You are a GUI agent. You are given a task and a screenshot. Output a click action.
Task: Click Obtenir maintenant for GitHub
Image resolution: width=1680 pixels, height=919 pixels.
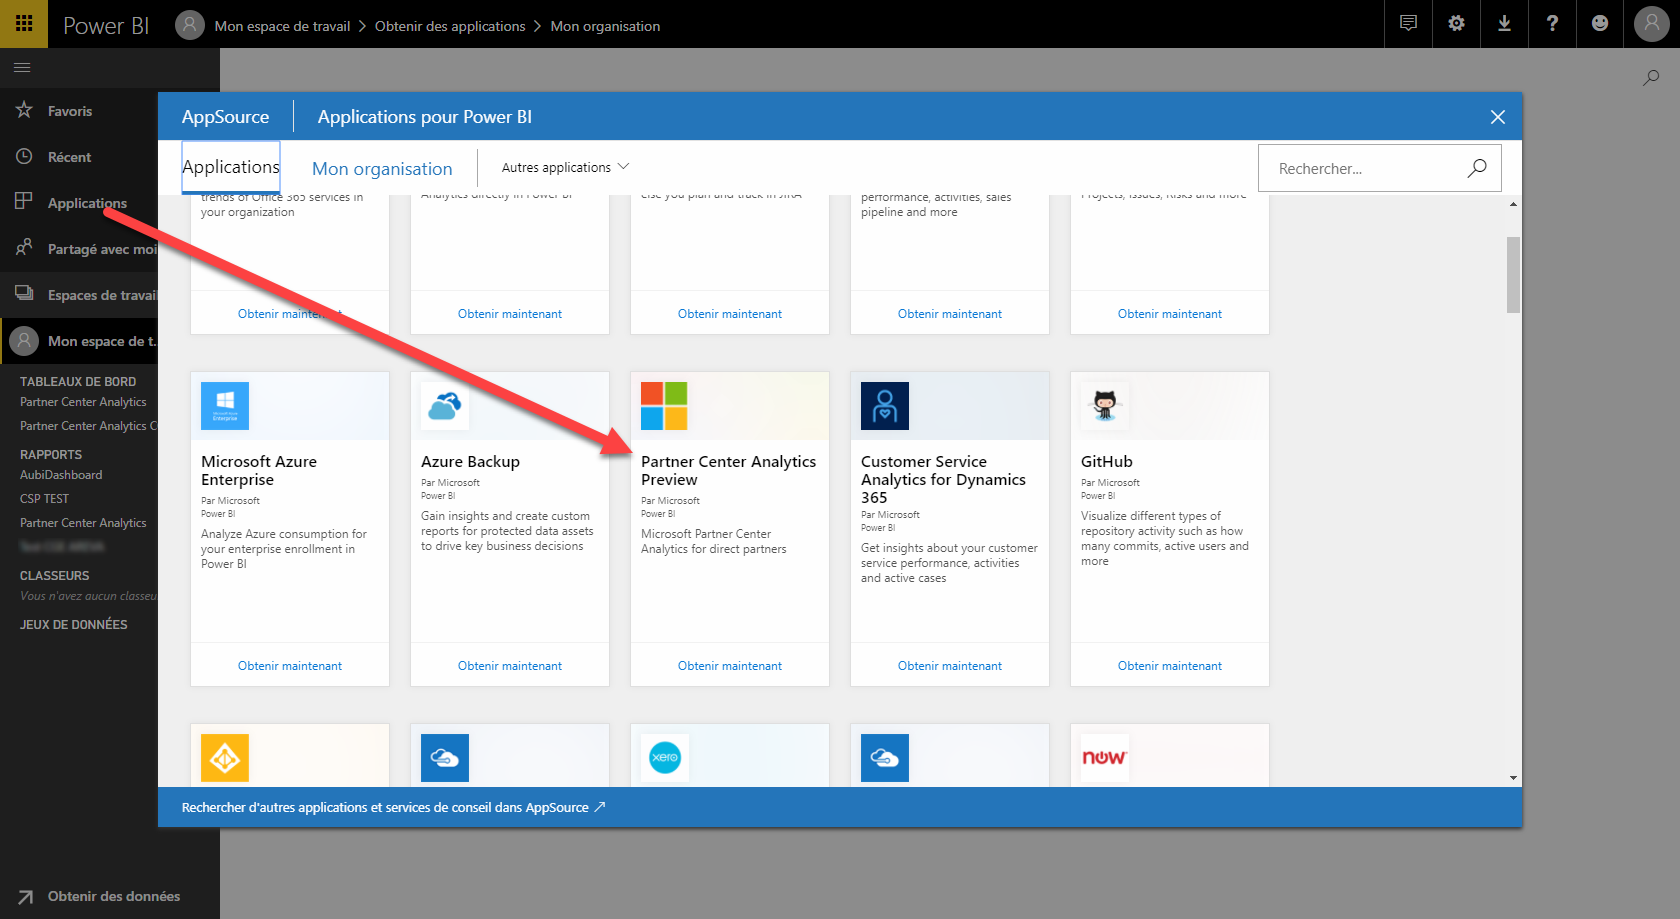[x=1170, y=666]
